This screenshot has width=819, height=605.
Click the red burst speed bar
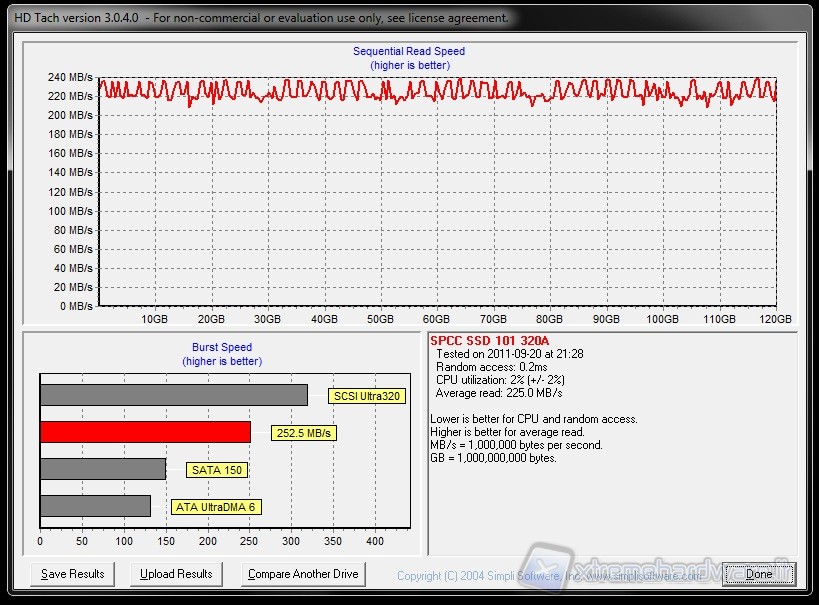[x=145, y=432]
